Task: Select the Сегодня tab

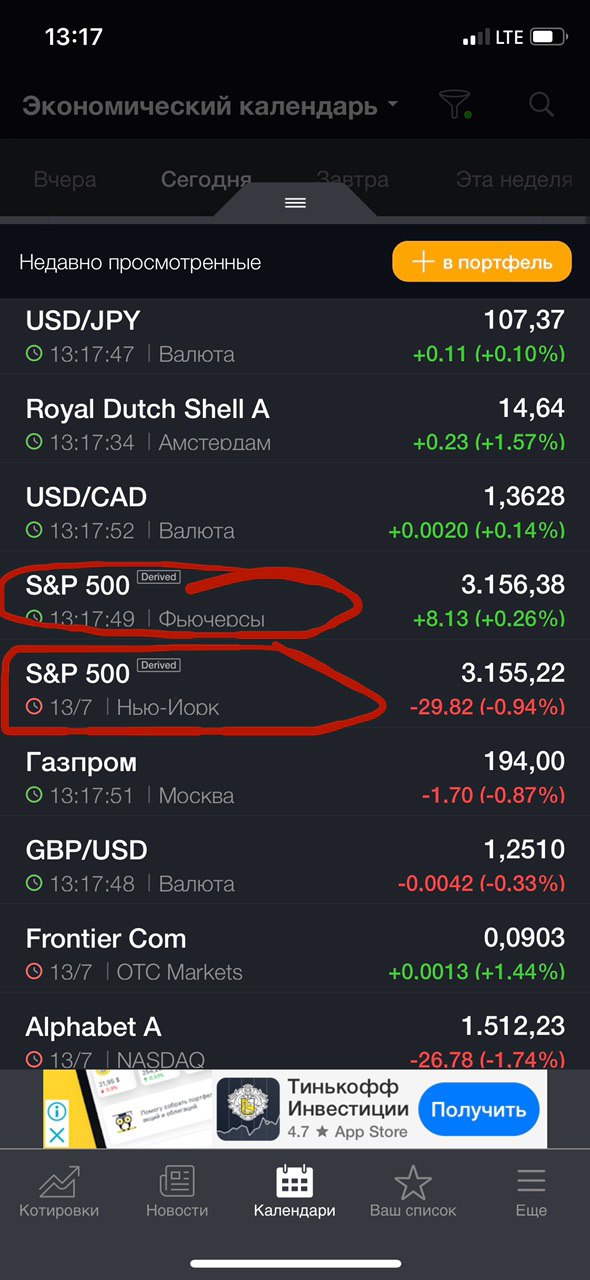Action: 206,180
